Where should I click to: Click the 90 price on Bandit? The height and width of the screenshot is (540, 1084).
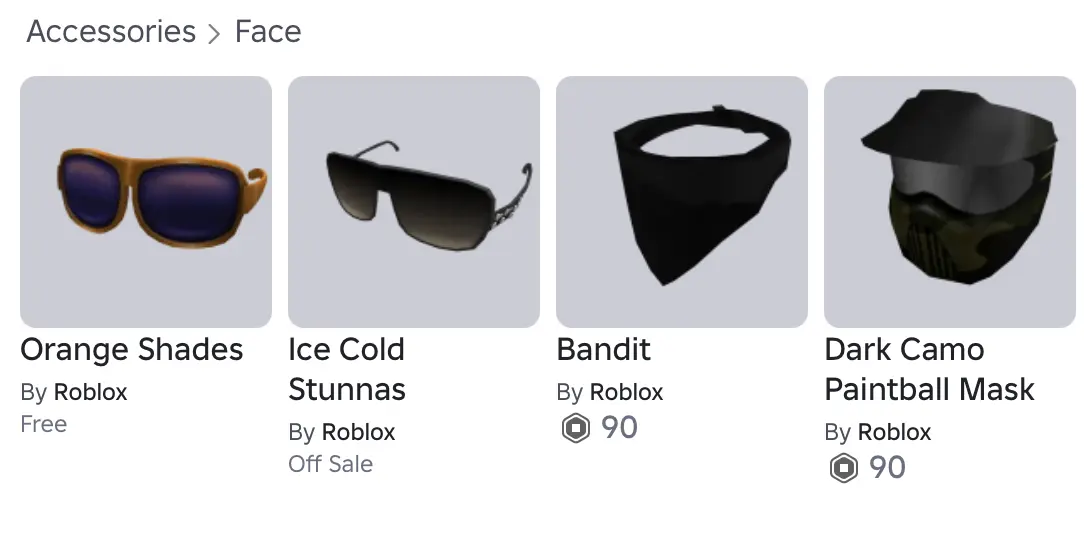click(619, 428)
